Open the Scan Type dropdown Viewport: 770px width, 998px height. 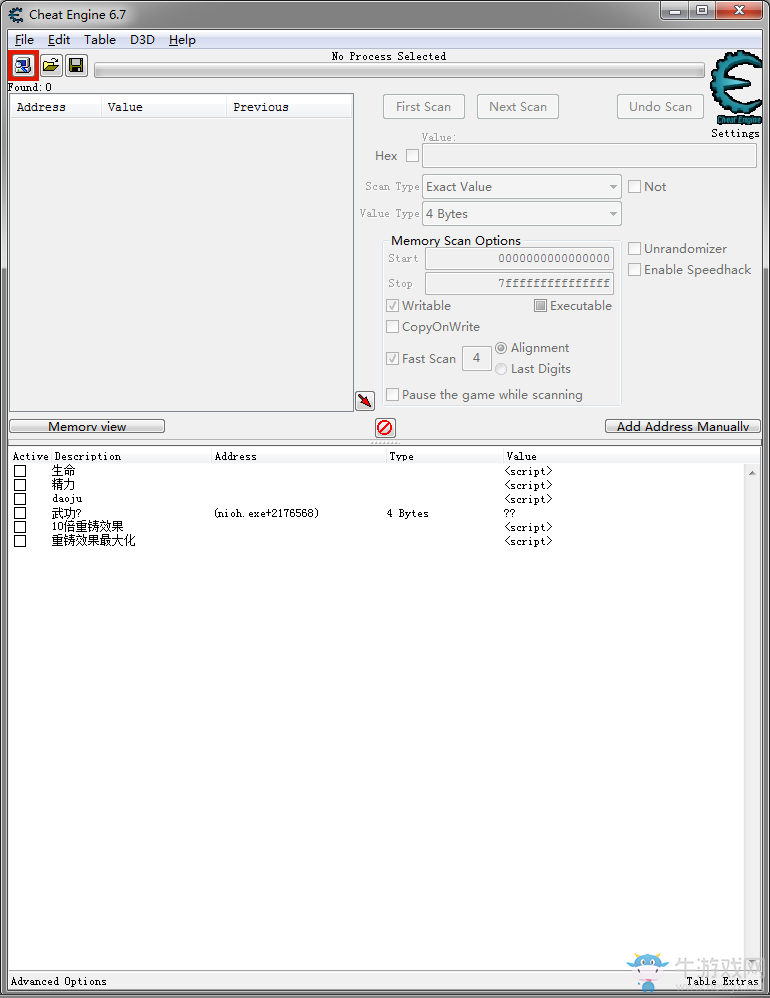pyautogui.click(x=522, y=186)
